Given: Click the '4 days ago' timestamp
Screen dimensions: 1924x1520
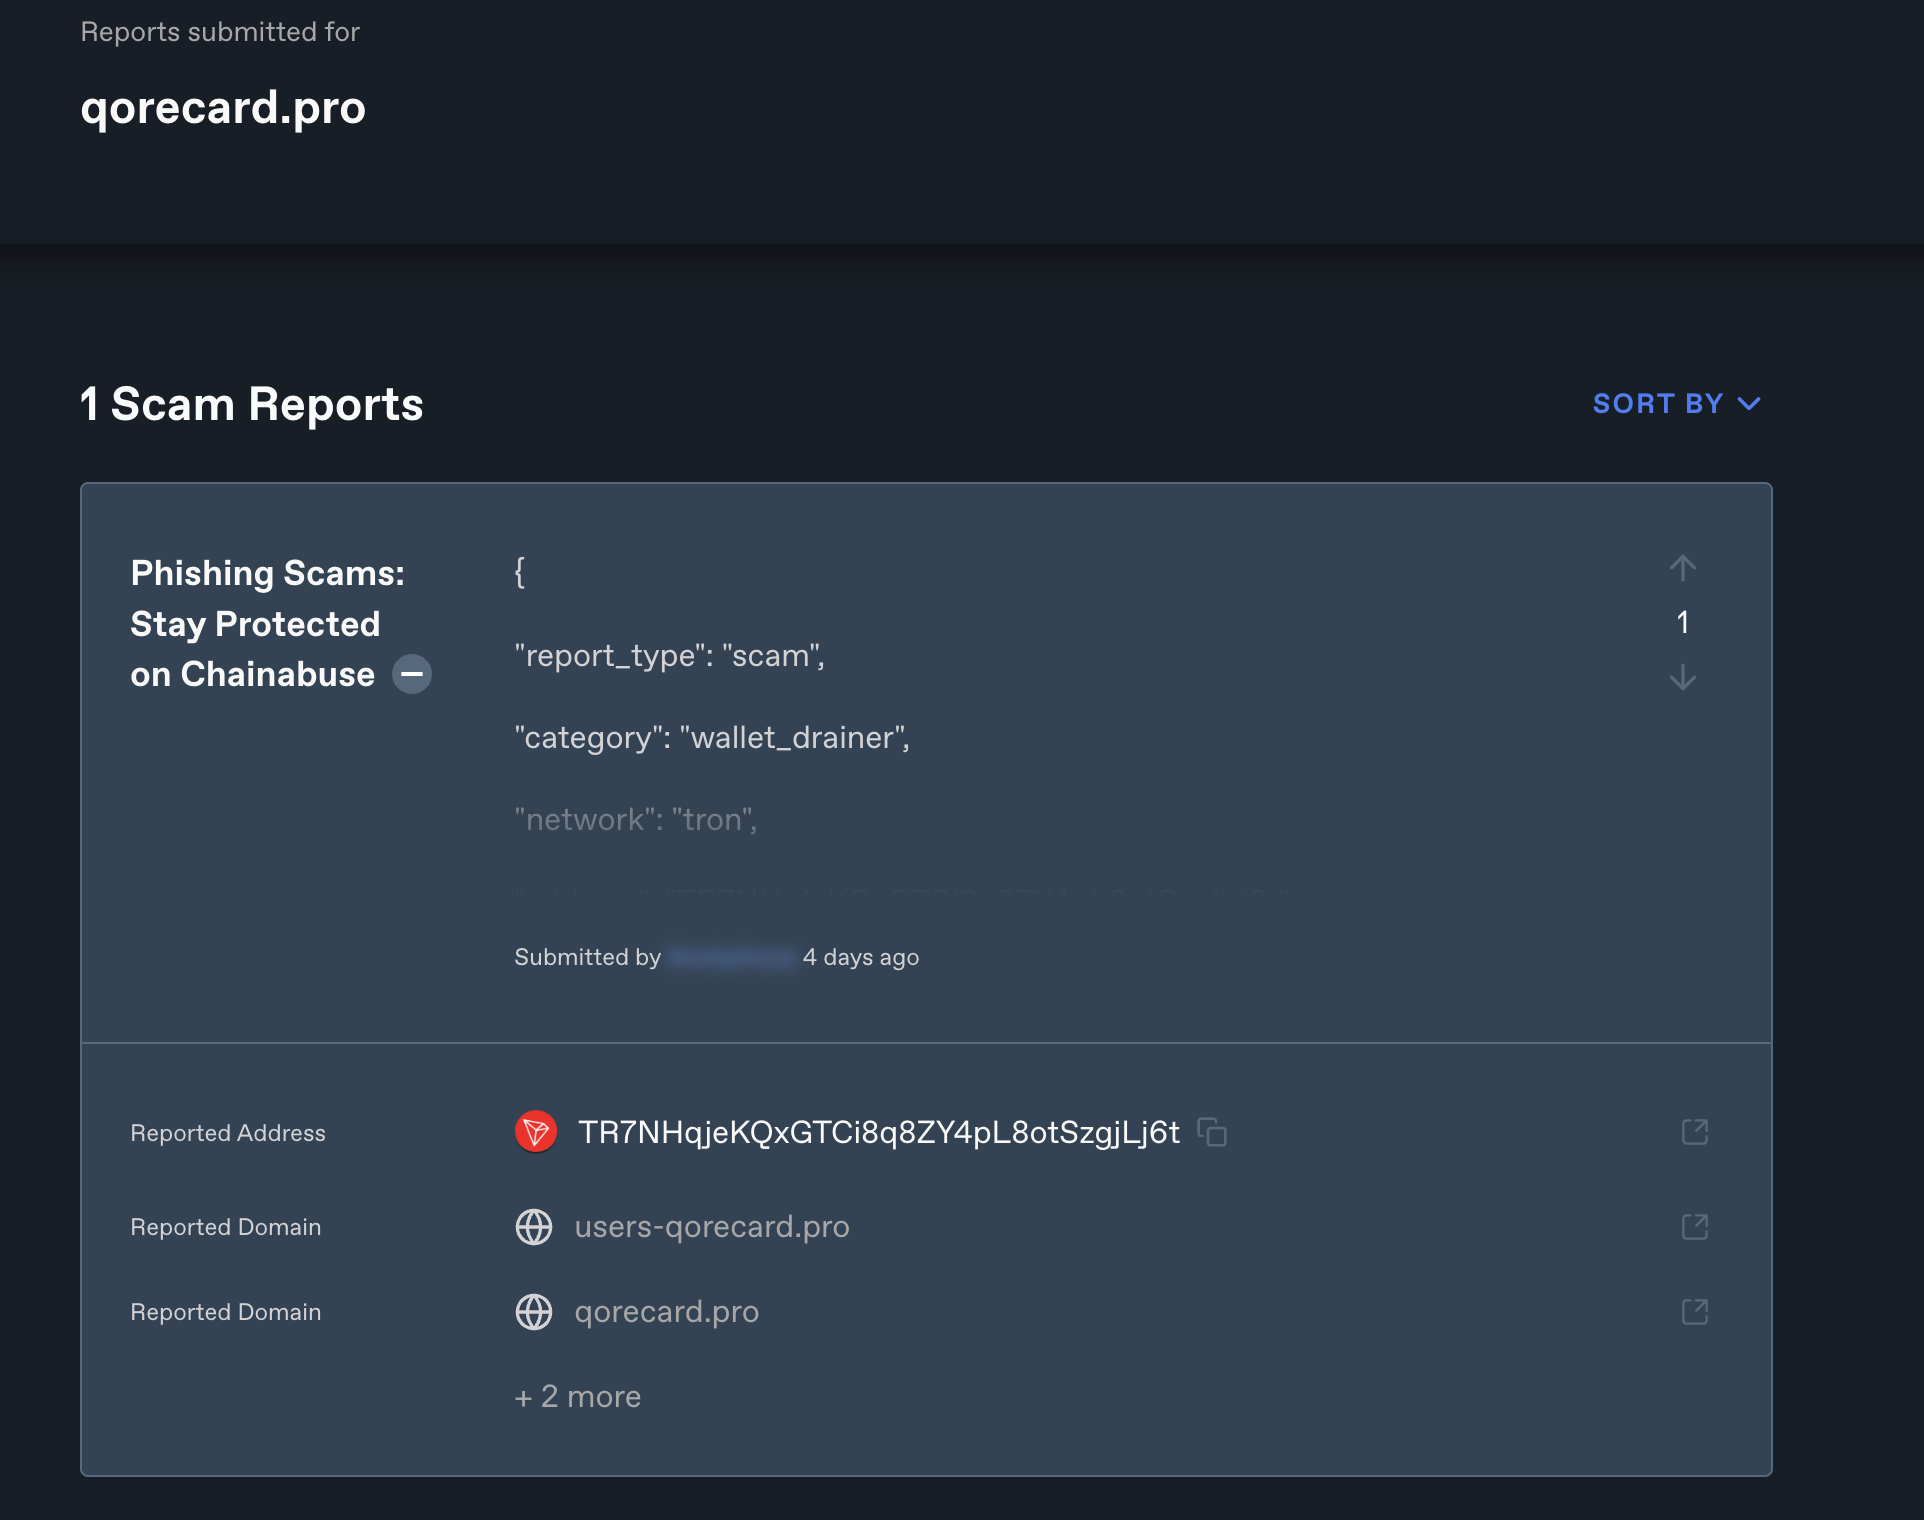Looking at the screenshot, I should 861,957.
